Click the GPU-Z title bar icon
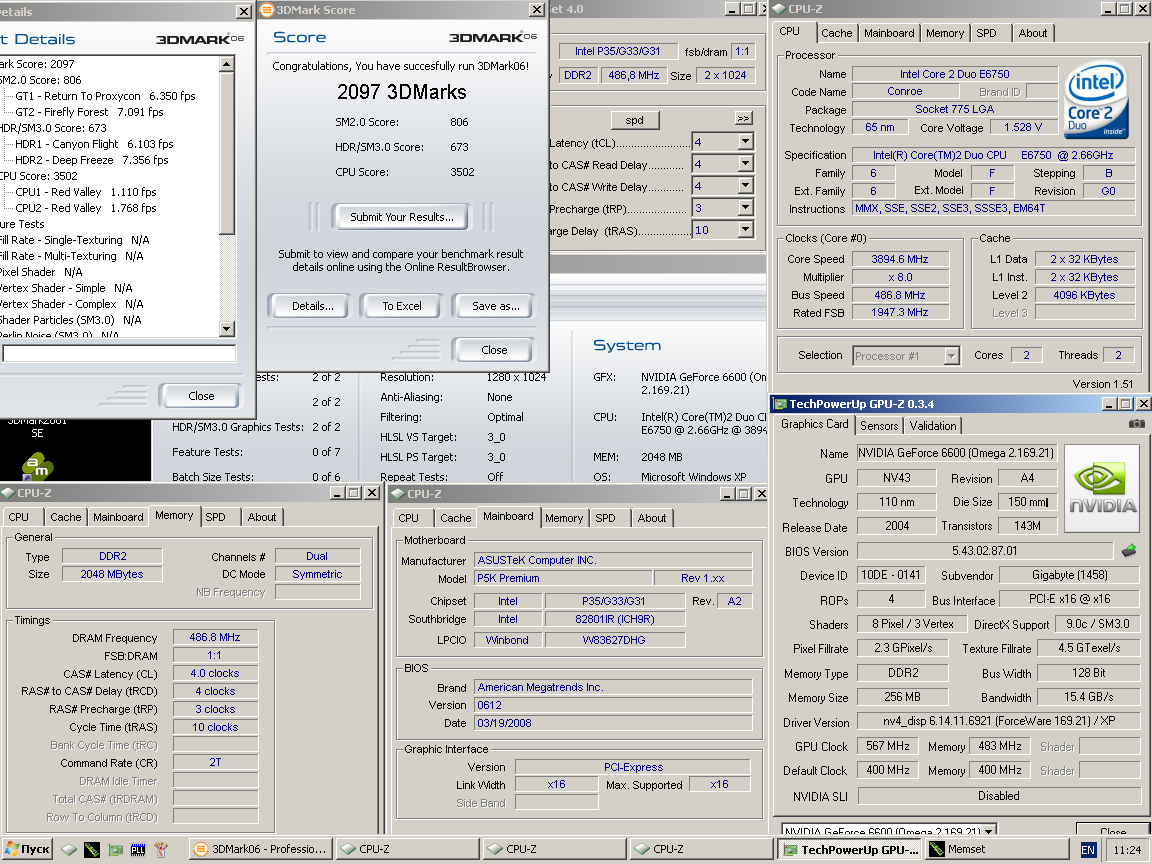The image size is (1152, 864). [779, 404]
